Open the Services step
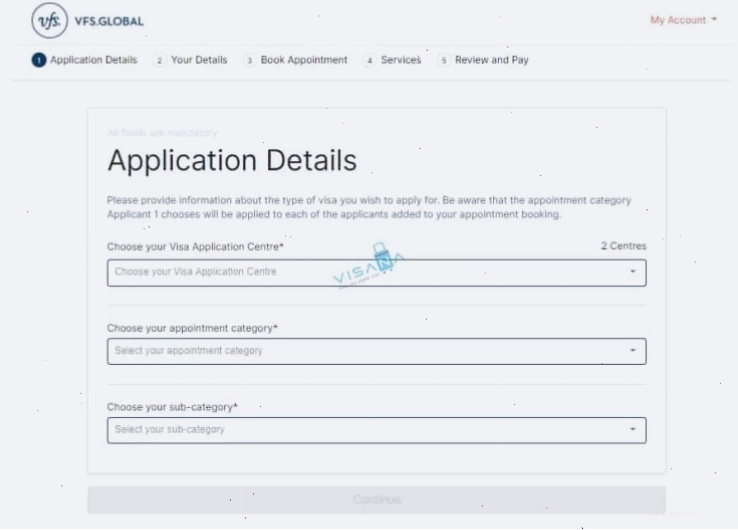Viewport: 738px width, 530px height. [x=401, y=60]
